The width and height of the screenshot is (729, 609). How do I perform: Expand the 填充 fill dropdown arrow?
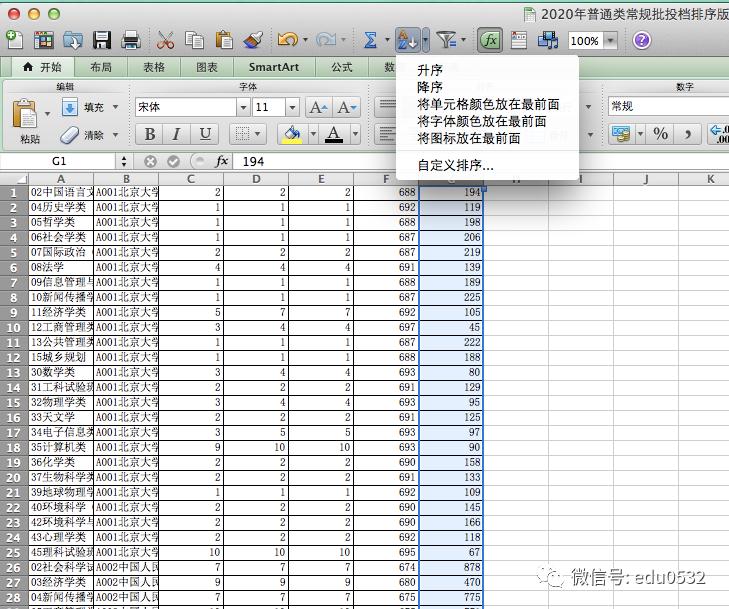point(115,107)
